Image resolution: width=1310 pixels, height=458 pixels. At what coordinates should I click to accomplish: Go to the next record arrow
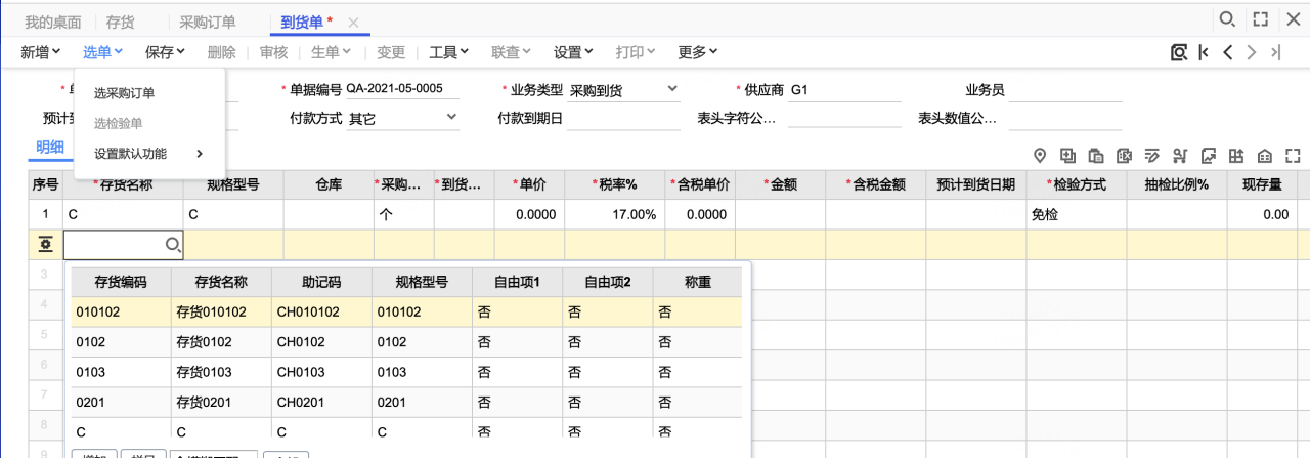click(1252, 52)
